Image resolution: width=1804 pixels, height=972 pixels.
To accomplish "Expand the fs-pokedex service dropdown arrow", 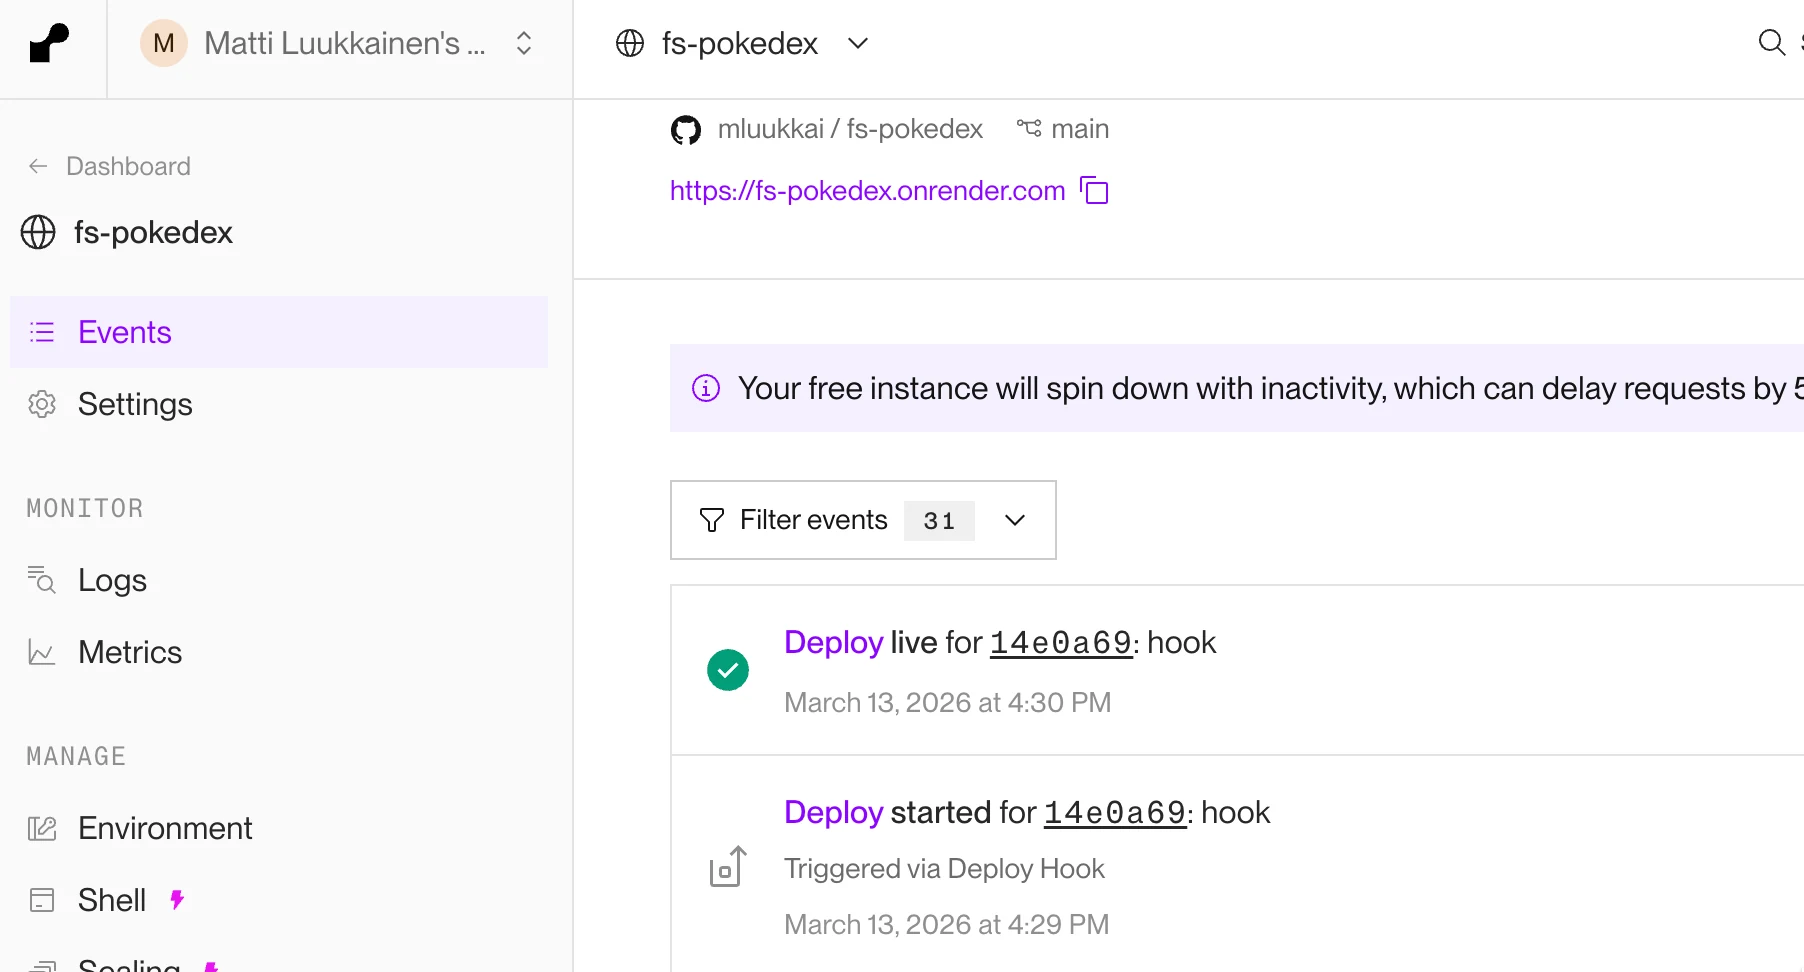I will 858,43.
